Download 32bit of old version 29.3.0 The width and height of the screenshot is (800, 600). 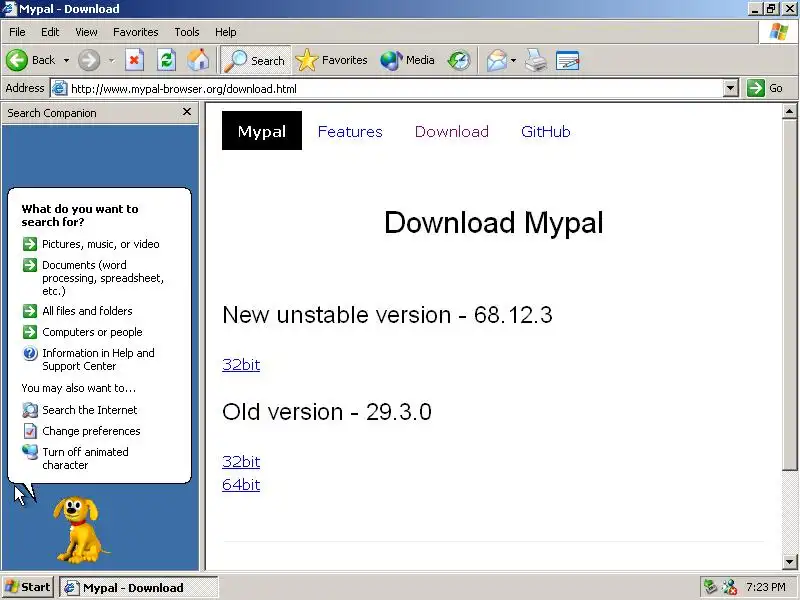coord(241,462)
